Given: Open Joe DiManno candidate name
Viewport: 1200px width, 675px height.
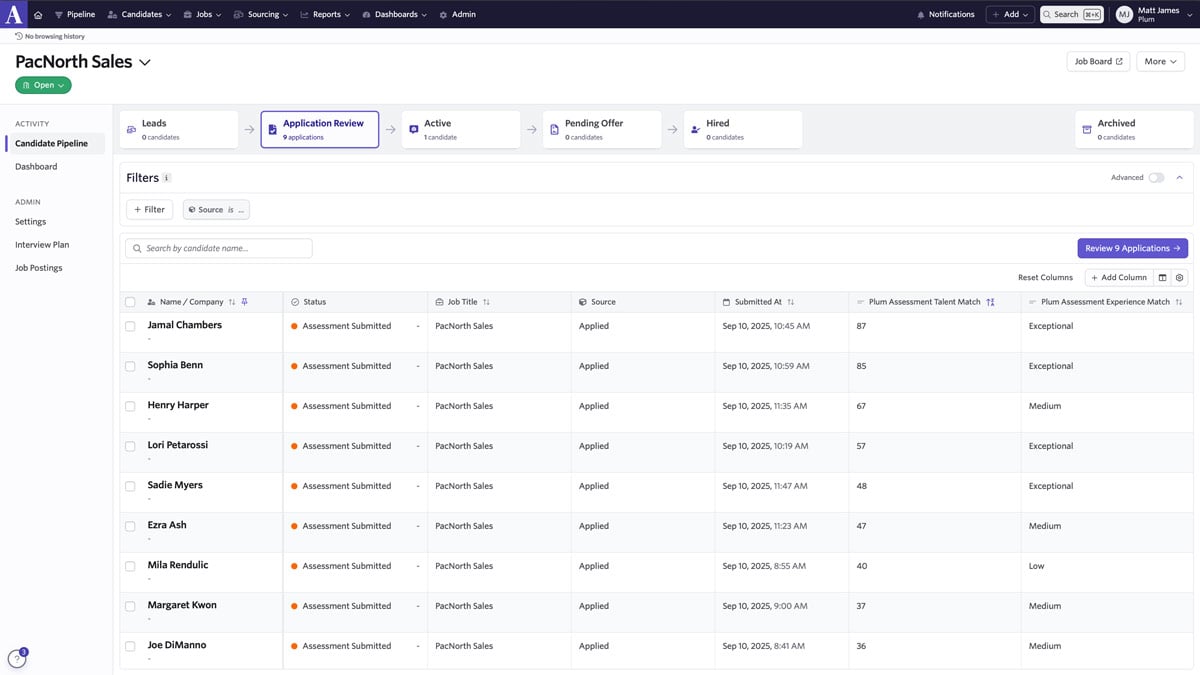Looking at the screenshot, I should point(177,645).
